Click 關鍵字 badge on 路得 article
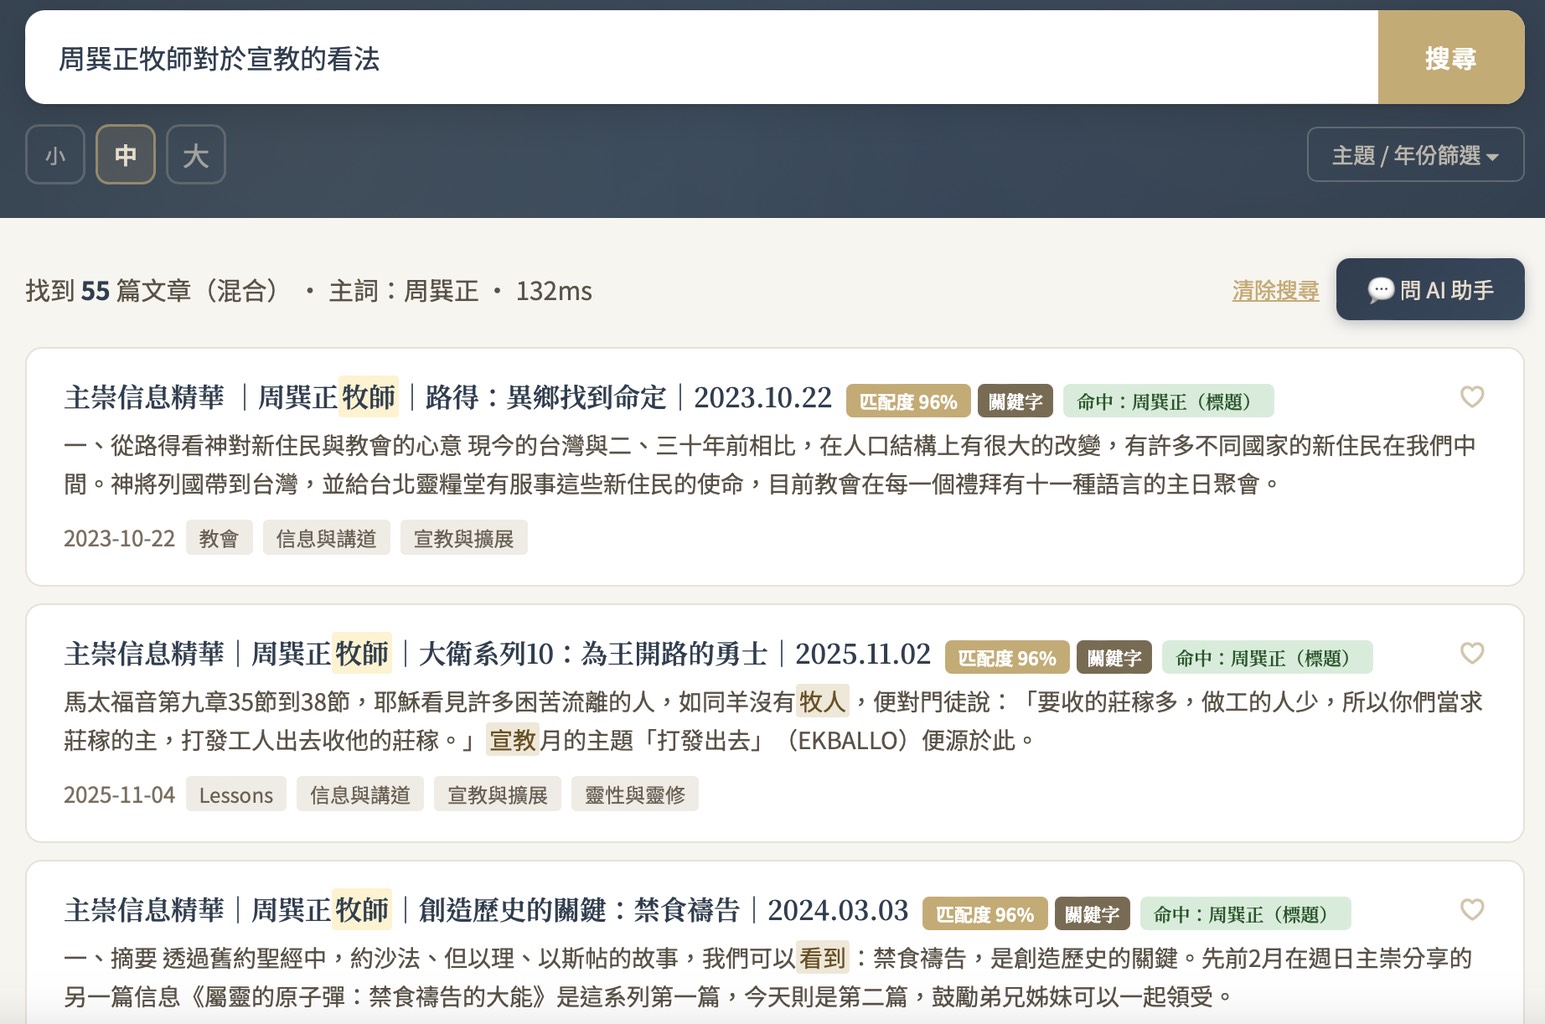1545x1024 pixels. pyautogui.click(x=1015, y=401)
